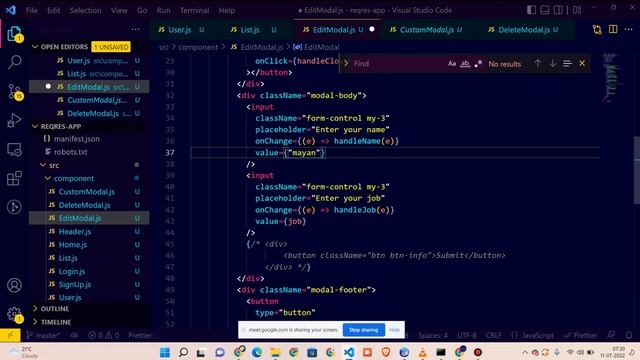Collapse the Open Editors section
Image resolution: width=640 pixels, height=360 pixels.
pyautogui.click(x=35, y=47)
